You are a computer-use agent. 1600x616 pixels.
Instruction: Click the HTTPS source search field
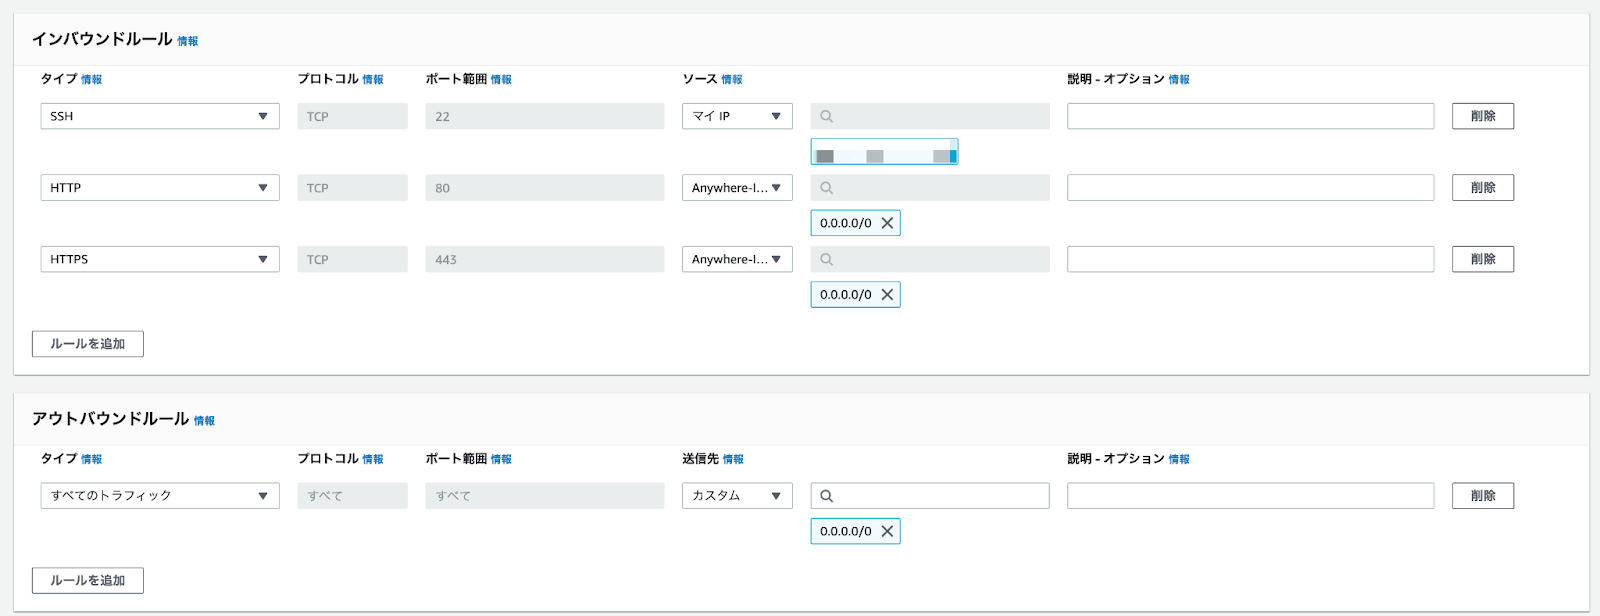pos(930,259)
